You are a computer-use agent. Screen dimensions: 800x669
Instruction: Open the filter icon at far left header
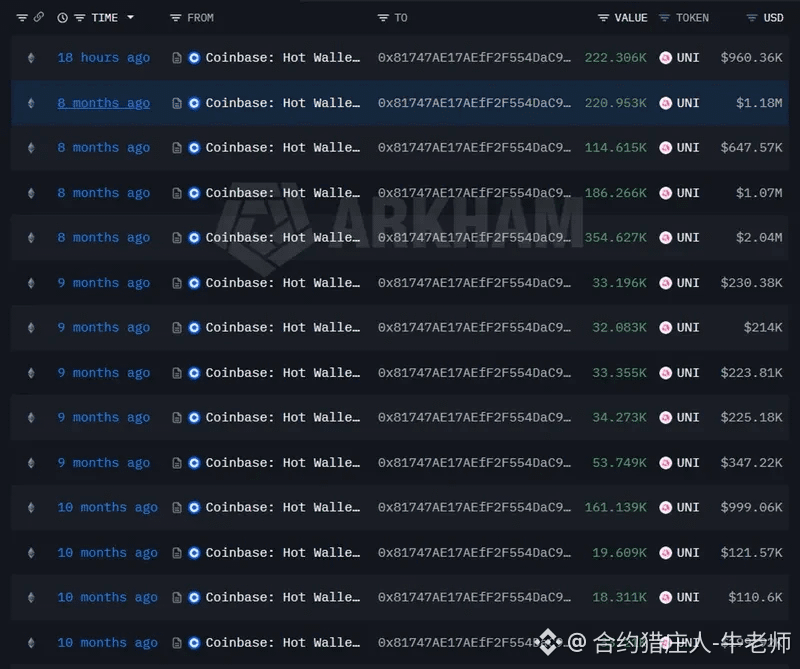click(x=22, y=18)
